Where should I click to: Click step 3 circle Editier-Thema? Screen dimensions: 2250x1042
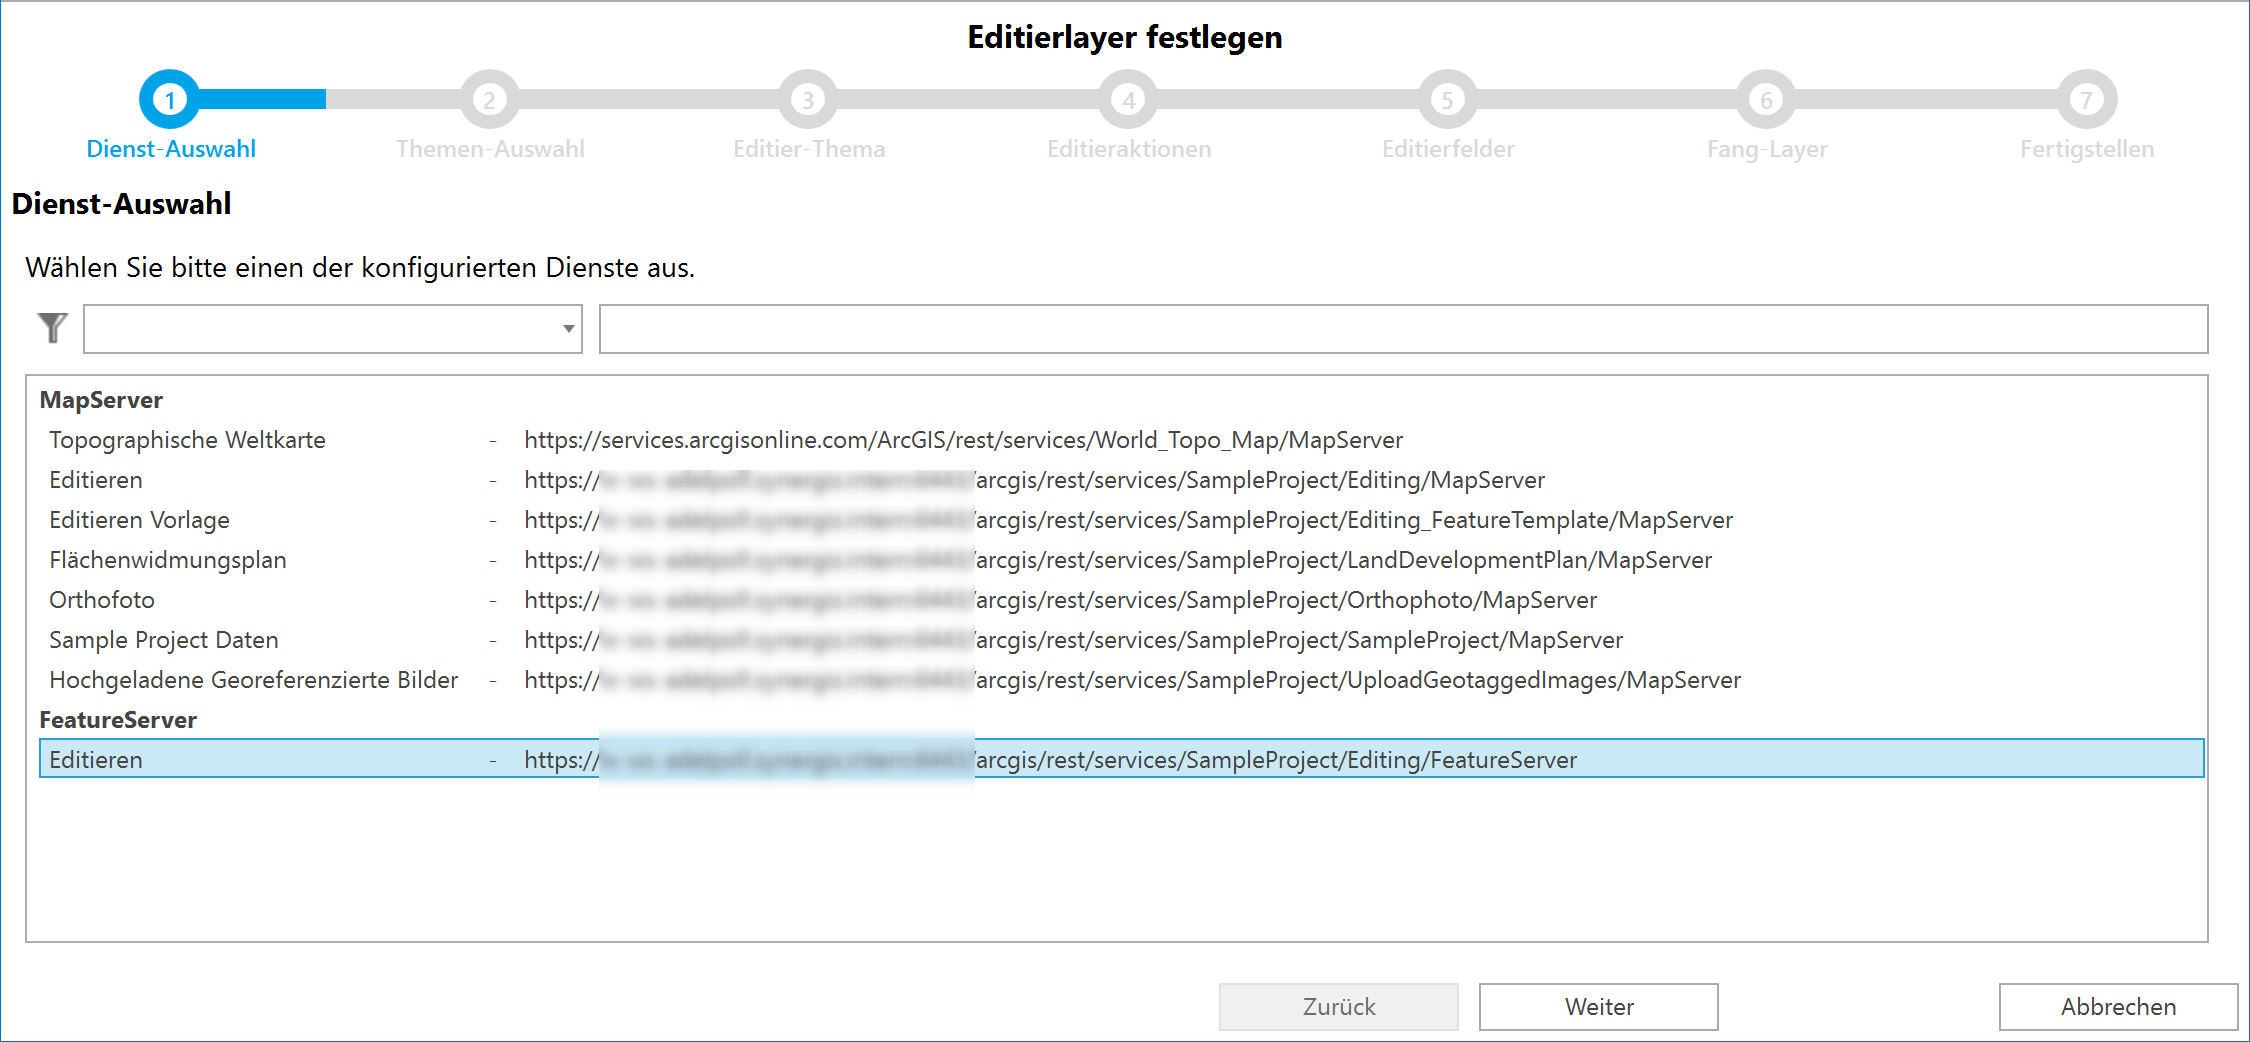coord(807,99)
